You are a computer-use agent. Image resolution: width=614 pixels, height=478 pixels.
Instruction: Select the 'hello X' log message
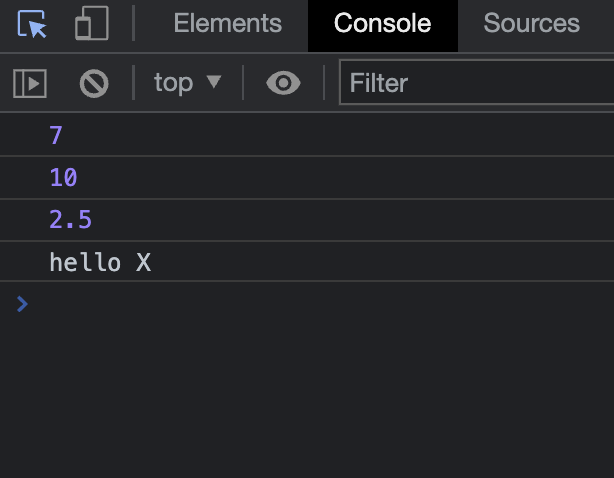[x=100, y=263]
